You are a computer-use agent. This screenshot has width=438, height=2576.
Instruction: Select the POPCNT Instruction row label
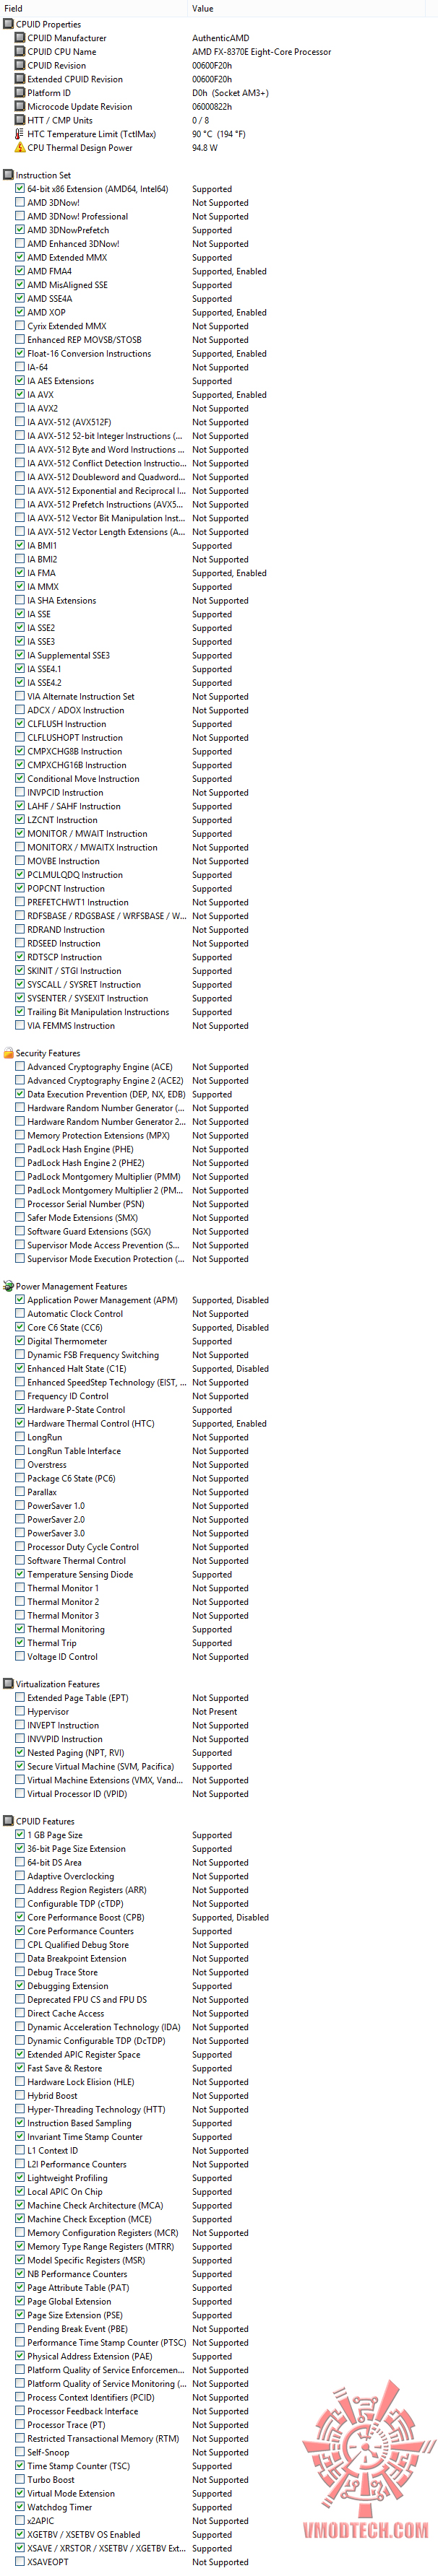click(x=66, y=888)
